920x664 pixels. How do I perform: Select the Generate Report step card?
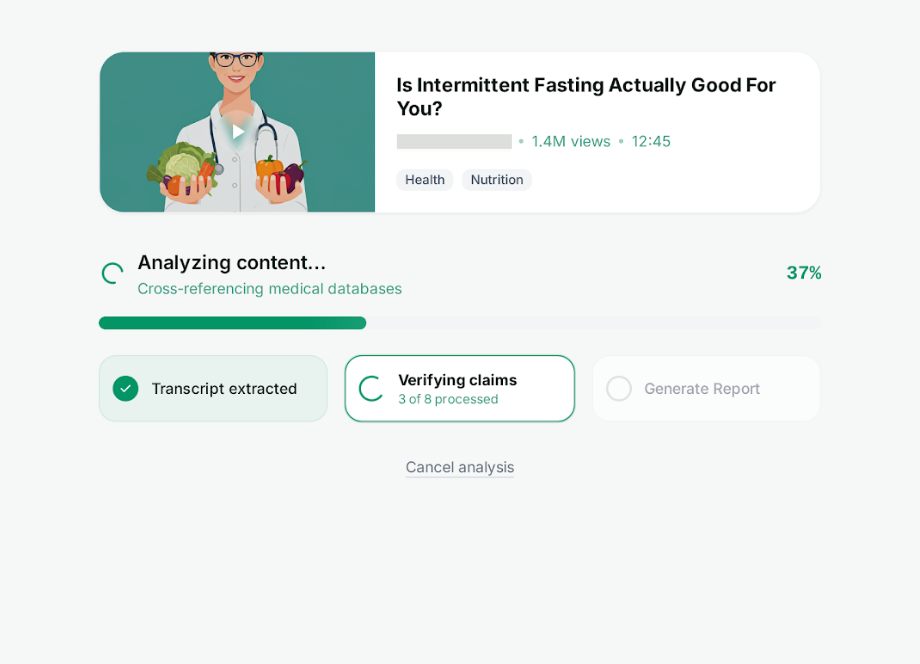pyautogui.click(x=706, y=388)
